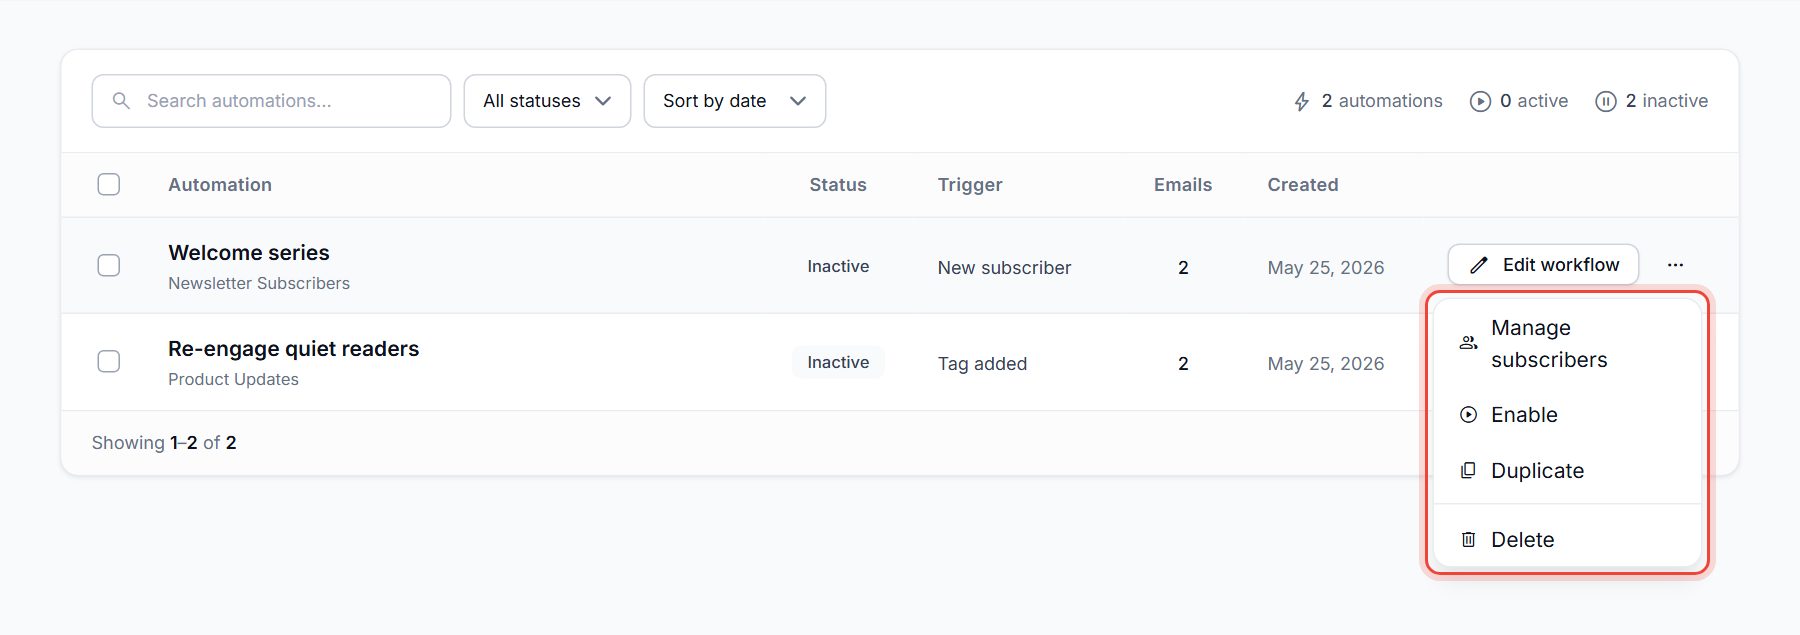Image resolution: width=1800 pixels, height=635 pixels.
Task: Open the Re-engage quiet readers automation
Action: pyautogui.click(x=293, y=349)
